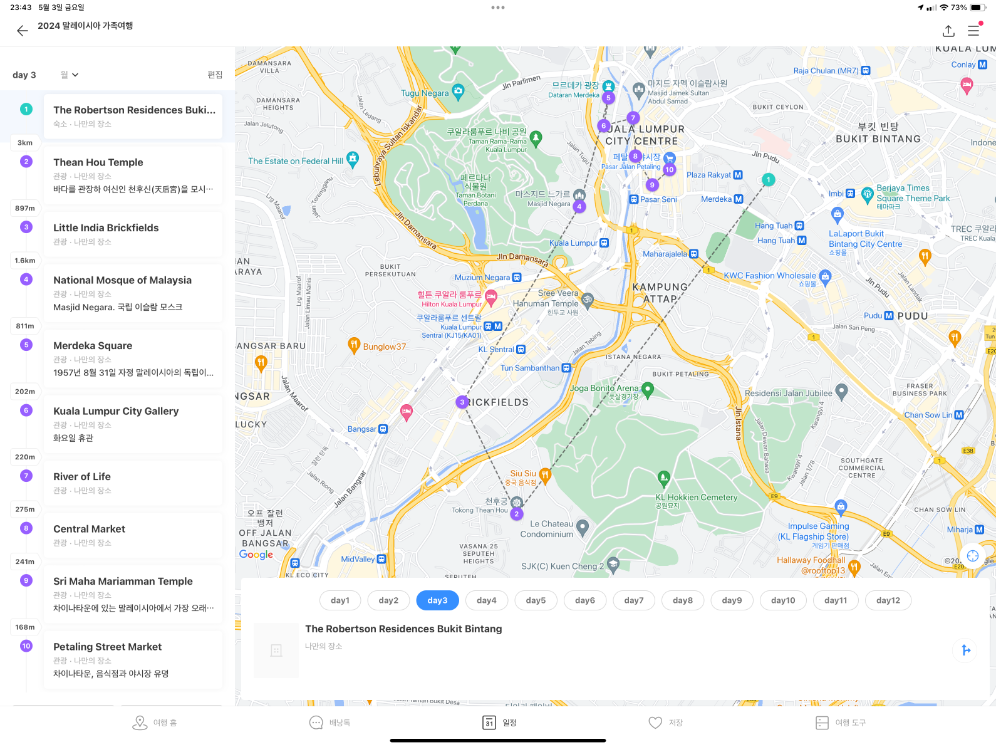Viewport: 996px width, 747px height.
Task: Tap battery indicator in status bar
Action: coord(978,8)
